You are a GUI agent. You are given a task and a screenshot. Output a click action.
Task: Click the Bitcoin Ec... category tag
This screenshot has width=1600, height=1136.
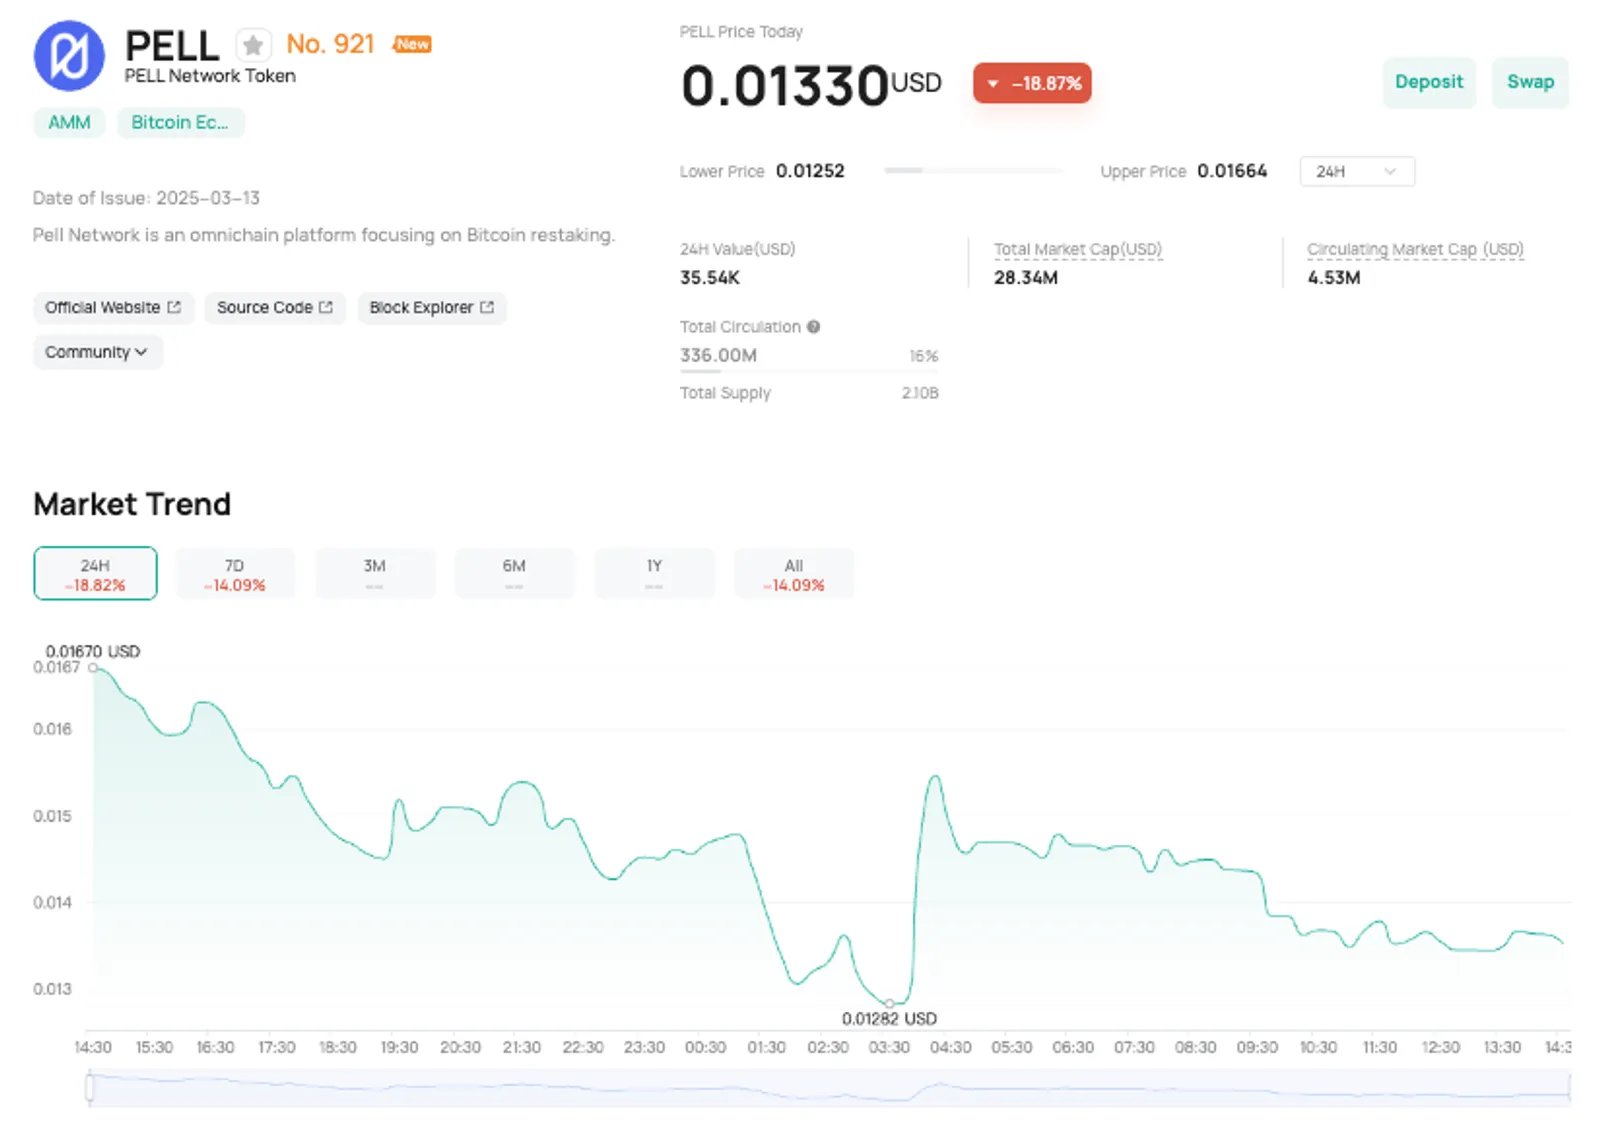pyautogui.click(x=180, y=122)
